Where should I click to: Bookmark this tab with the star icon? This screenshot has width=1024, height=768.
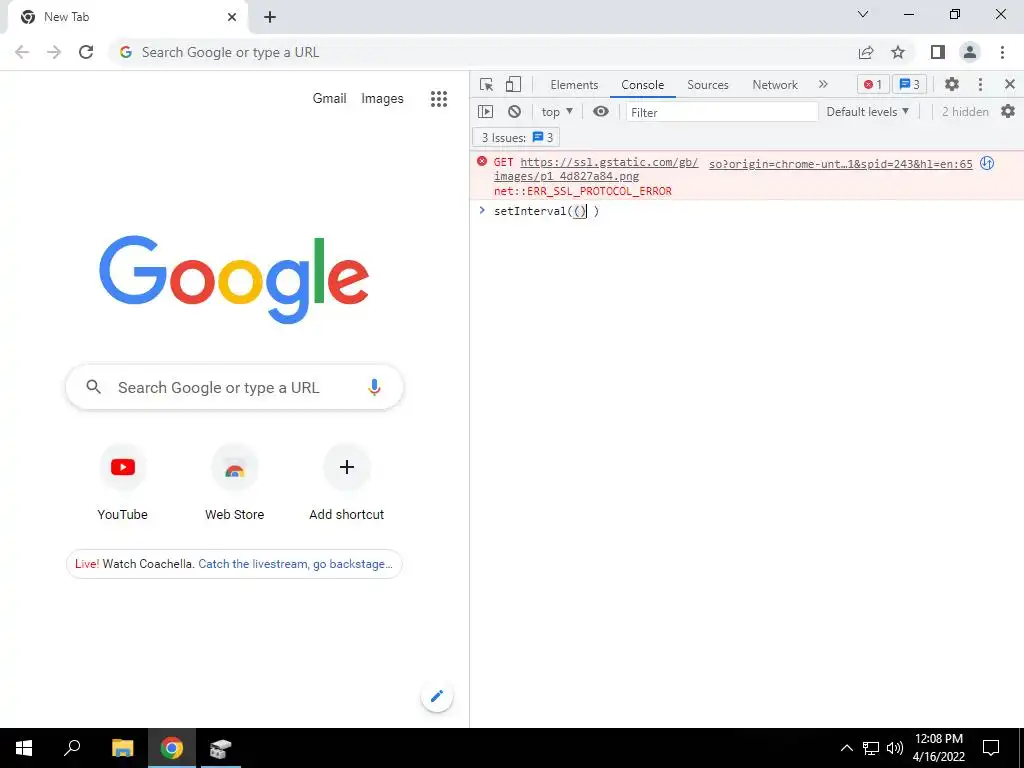point(898,52)
